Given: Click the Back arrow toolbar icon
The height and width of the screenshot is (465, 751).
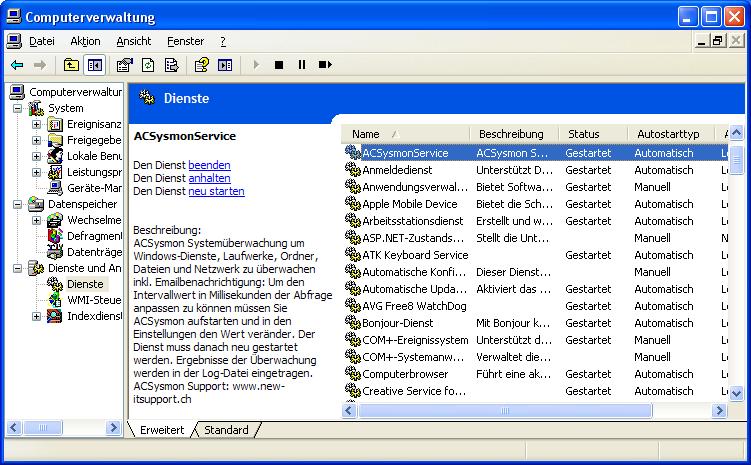Looking at the screenshot, I should 17,65.
